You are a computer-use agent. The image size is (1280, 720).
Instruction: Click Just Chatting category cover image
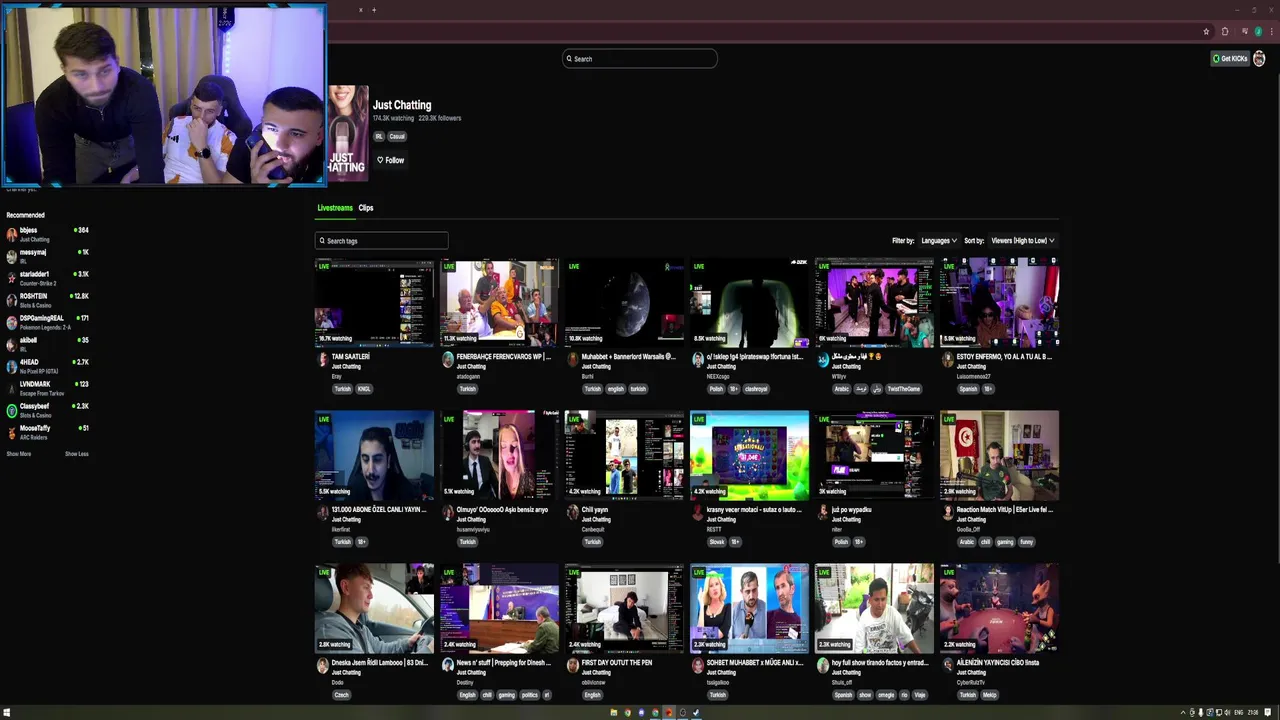pos(348,134)
